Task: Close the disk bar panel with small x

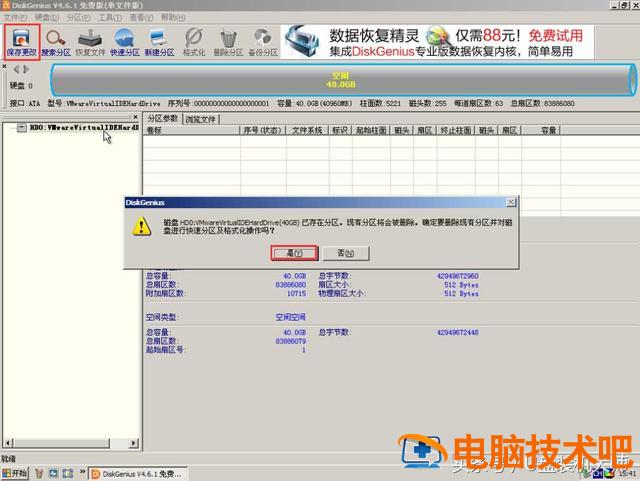Action: [x=4, y=66]
